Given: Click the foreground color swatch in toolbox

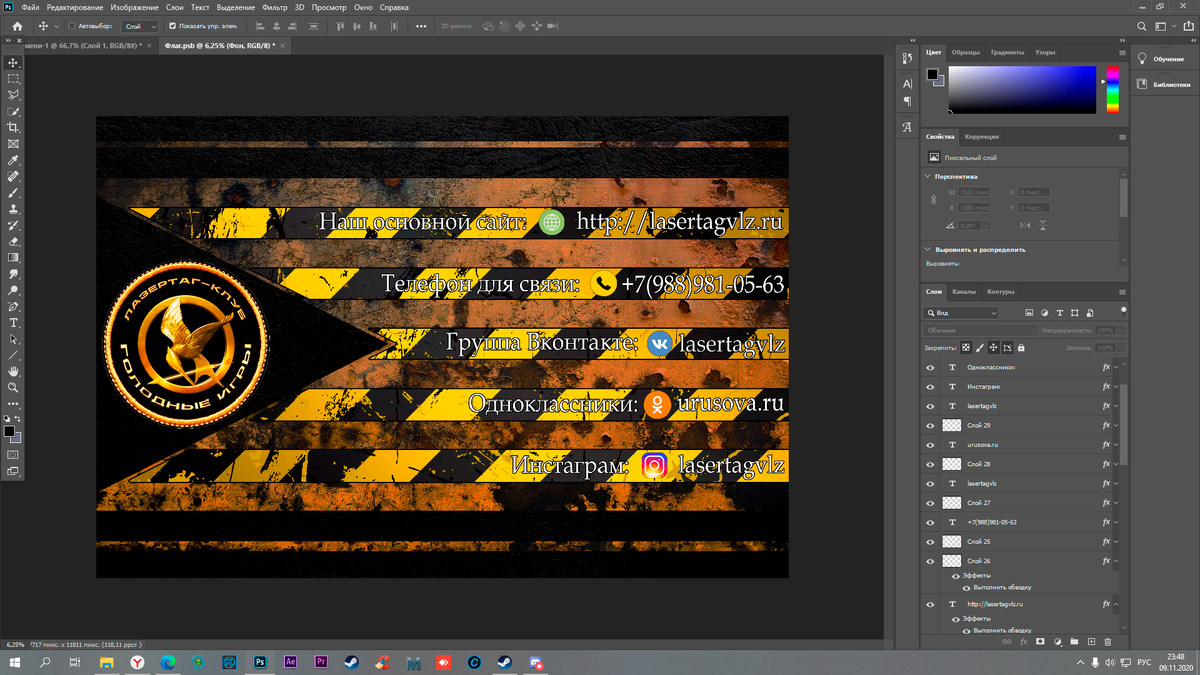Looking at the screenshot, I should pos(9,432).
